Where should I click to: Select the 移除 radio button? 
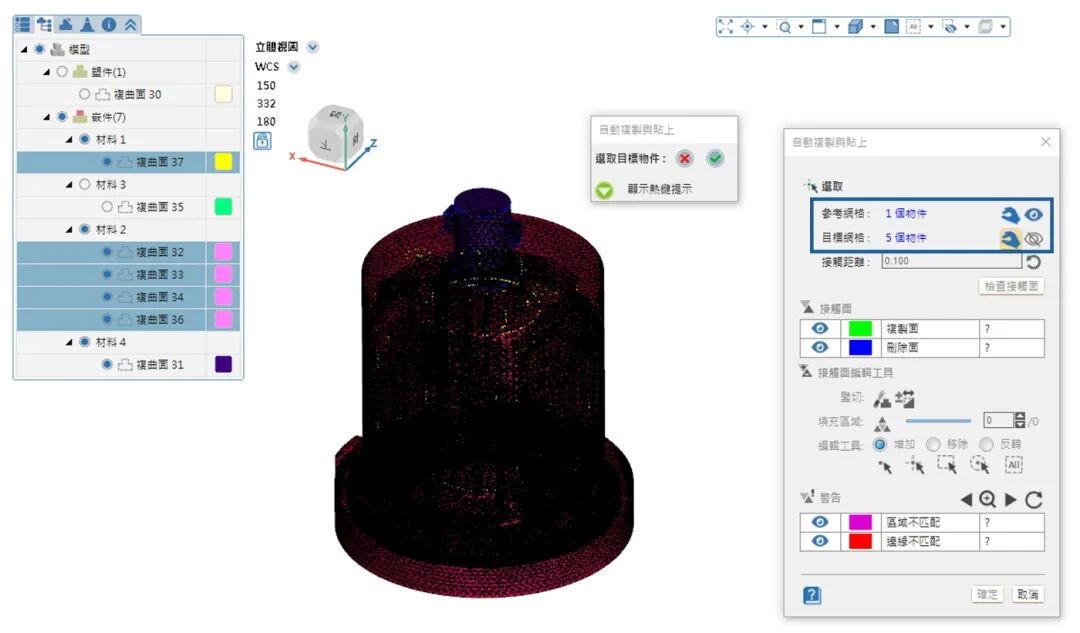[933, 444]
